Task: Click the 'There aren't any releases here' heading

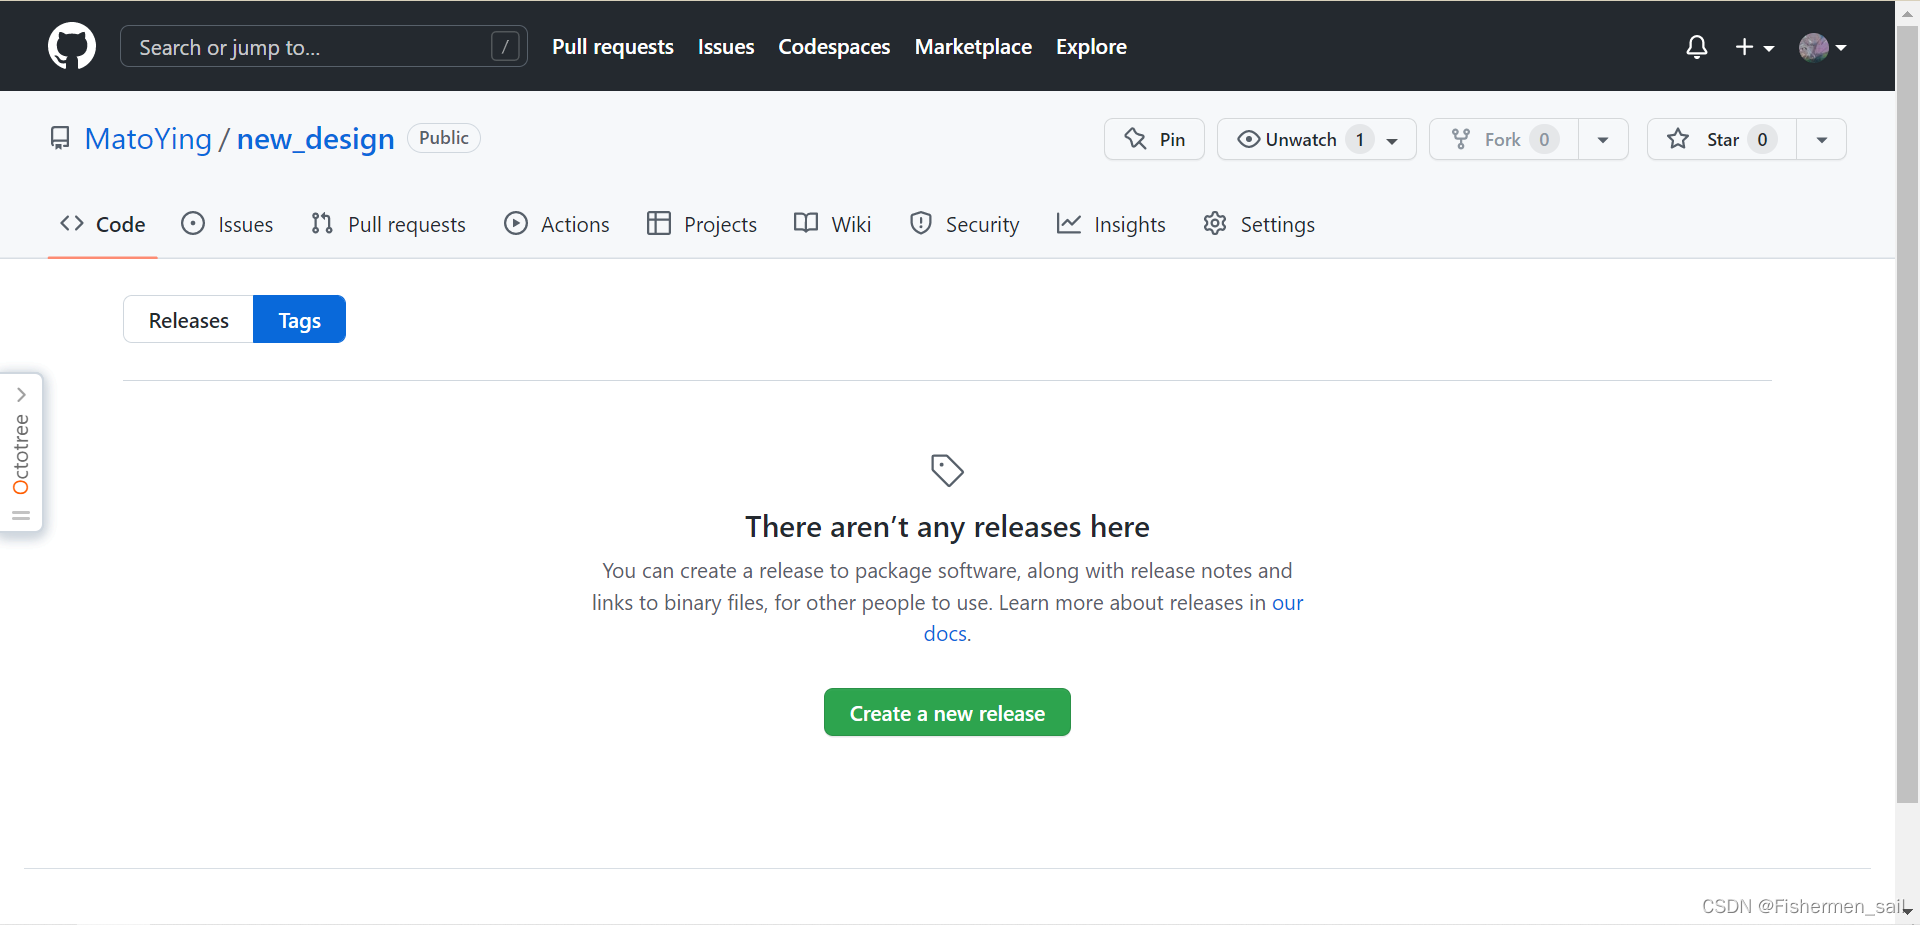Action: tap(947, 526)
